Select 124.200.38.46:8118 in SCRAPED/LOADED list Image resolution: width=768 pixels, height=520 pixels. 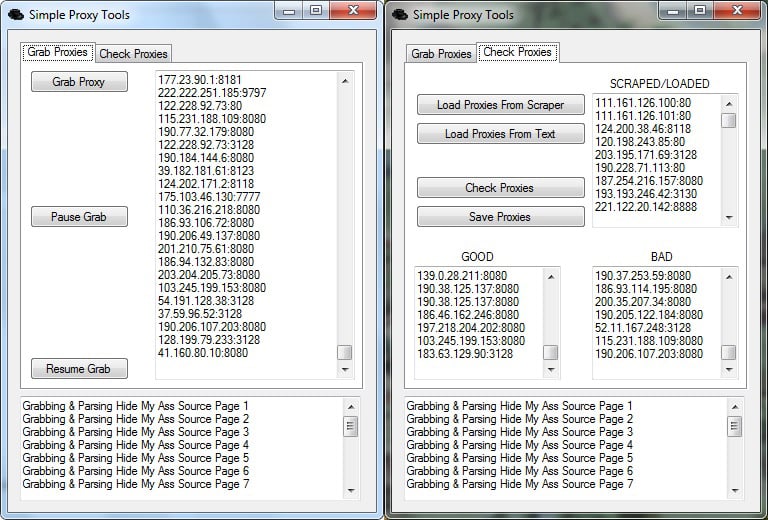pos(643,129)
